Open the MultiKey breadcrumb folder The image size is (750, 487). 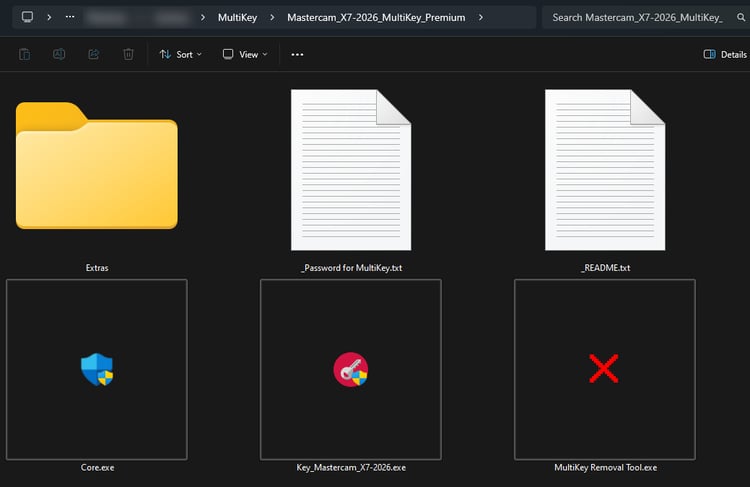237,18
